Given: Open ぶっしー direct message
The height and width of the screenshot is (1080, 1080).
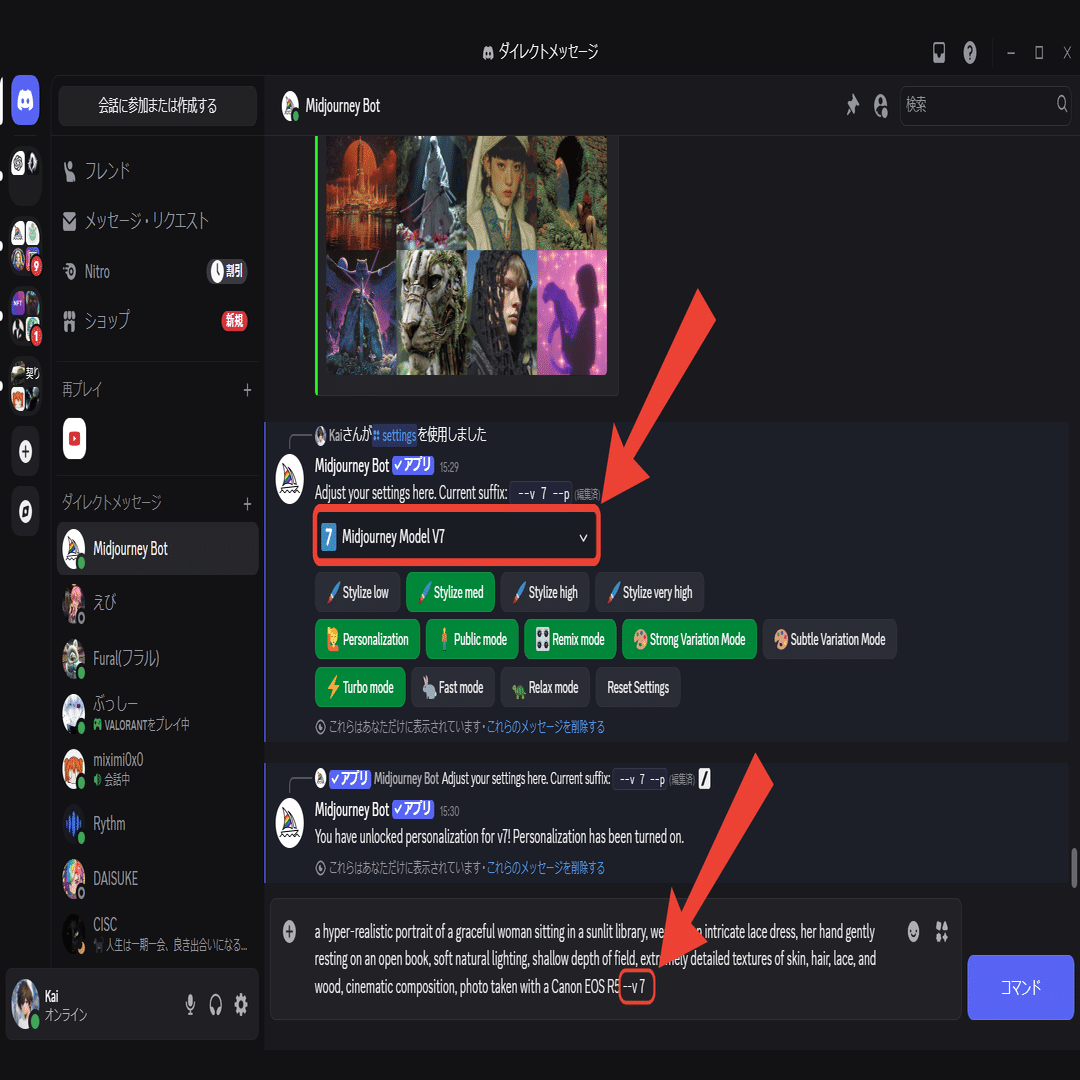Looking at the screenshot, I should coord(158,714).
